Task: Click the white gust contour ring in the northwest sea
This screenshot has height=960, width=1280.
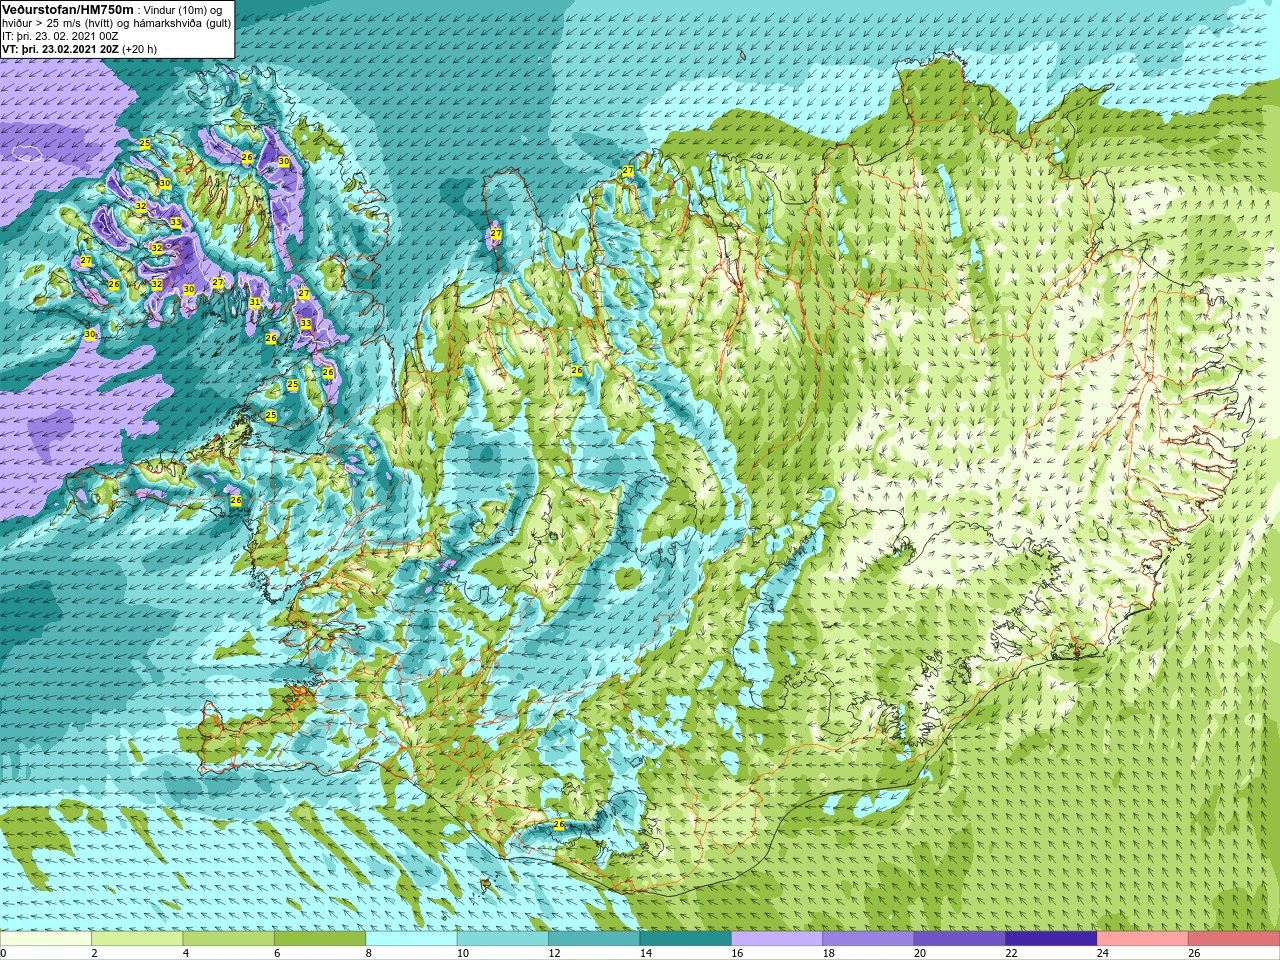Action: coord(26,152)
